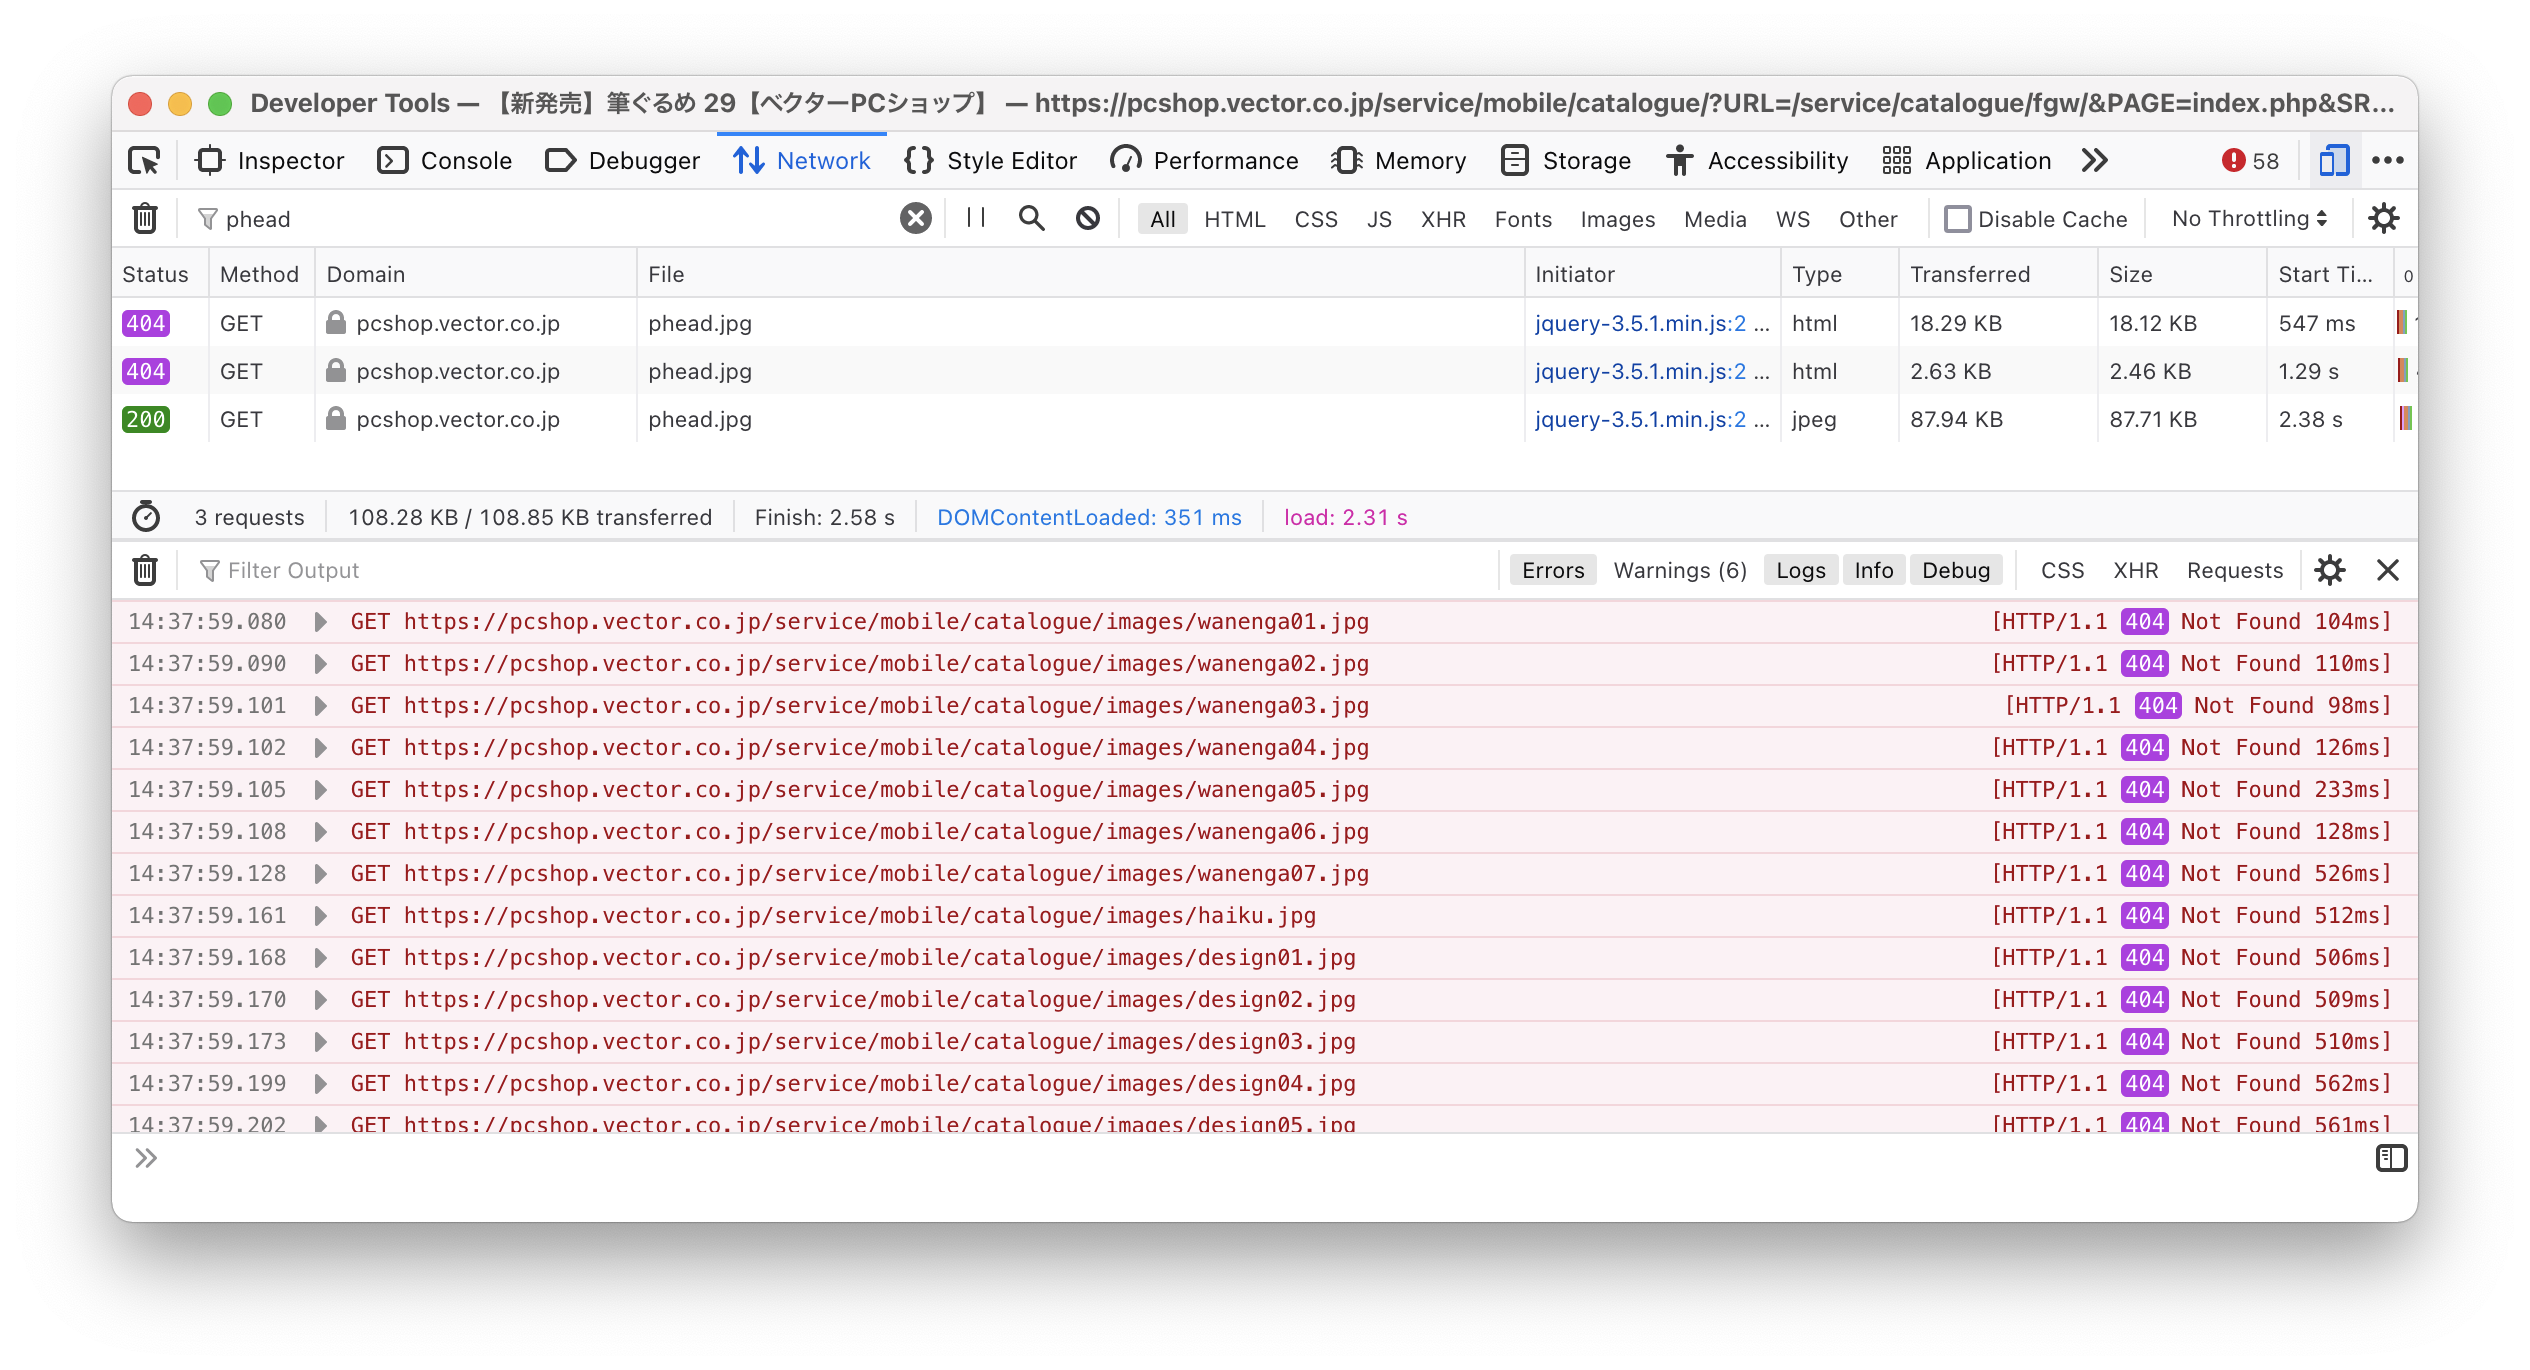Toggle the Errors filter in console

pyautogui.click(x=1552, y=570)
